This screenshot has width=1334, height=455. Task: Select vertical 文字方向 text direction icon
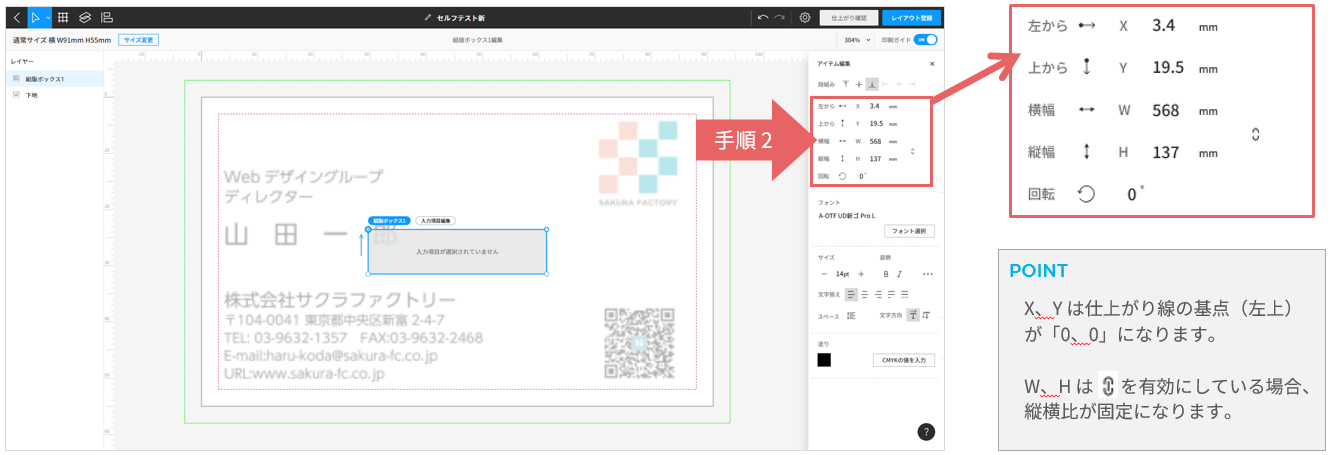coord(926,315)
